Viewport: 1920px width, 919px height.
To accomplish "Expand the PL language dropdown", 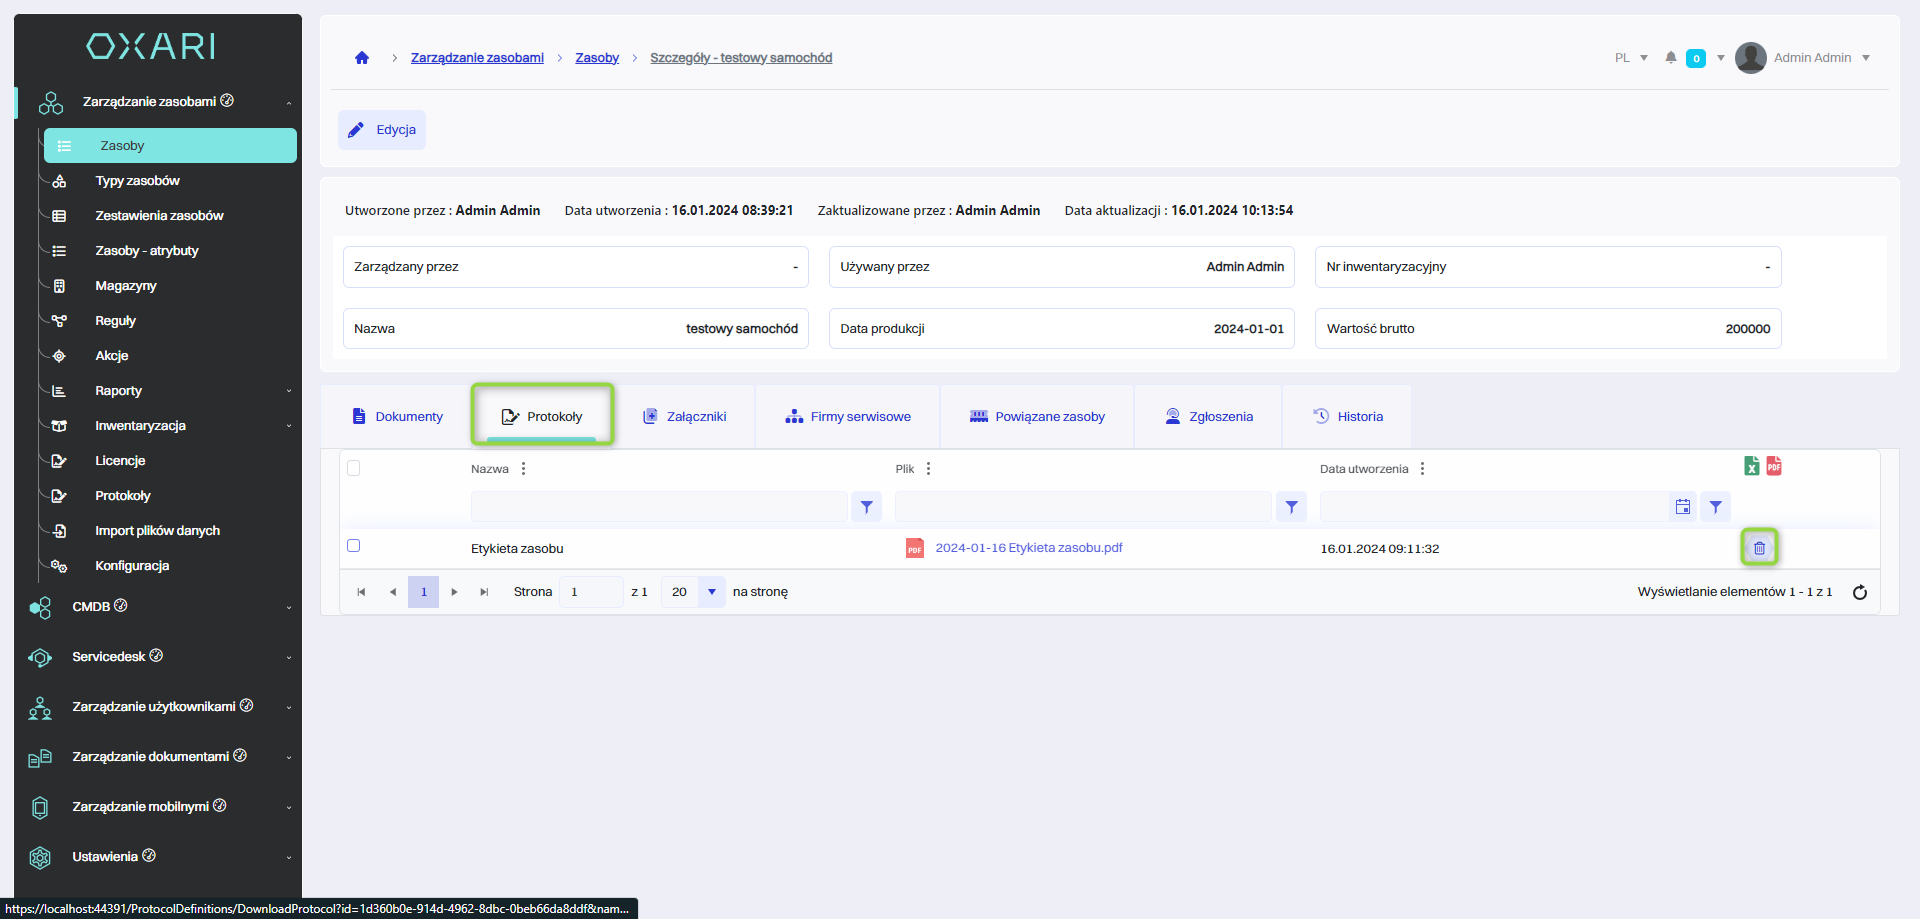I will point(1631,58).
